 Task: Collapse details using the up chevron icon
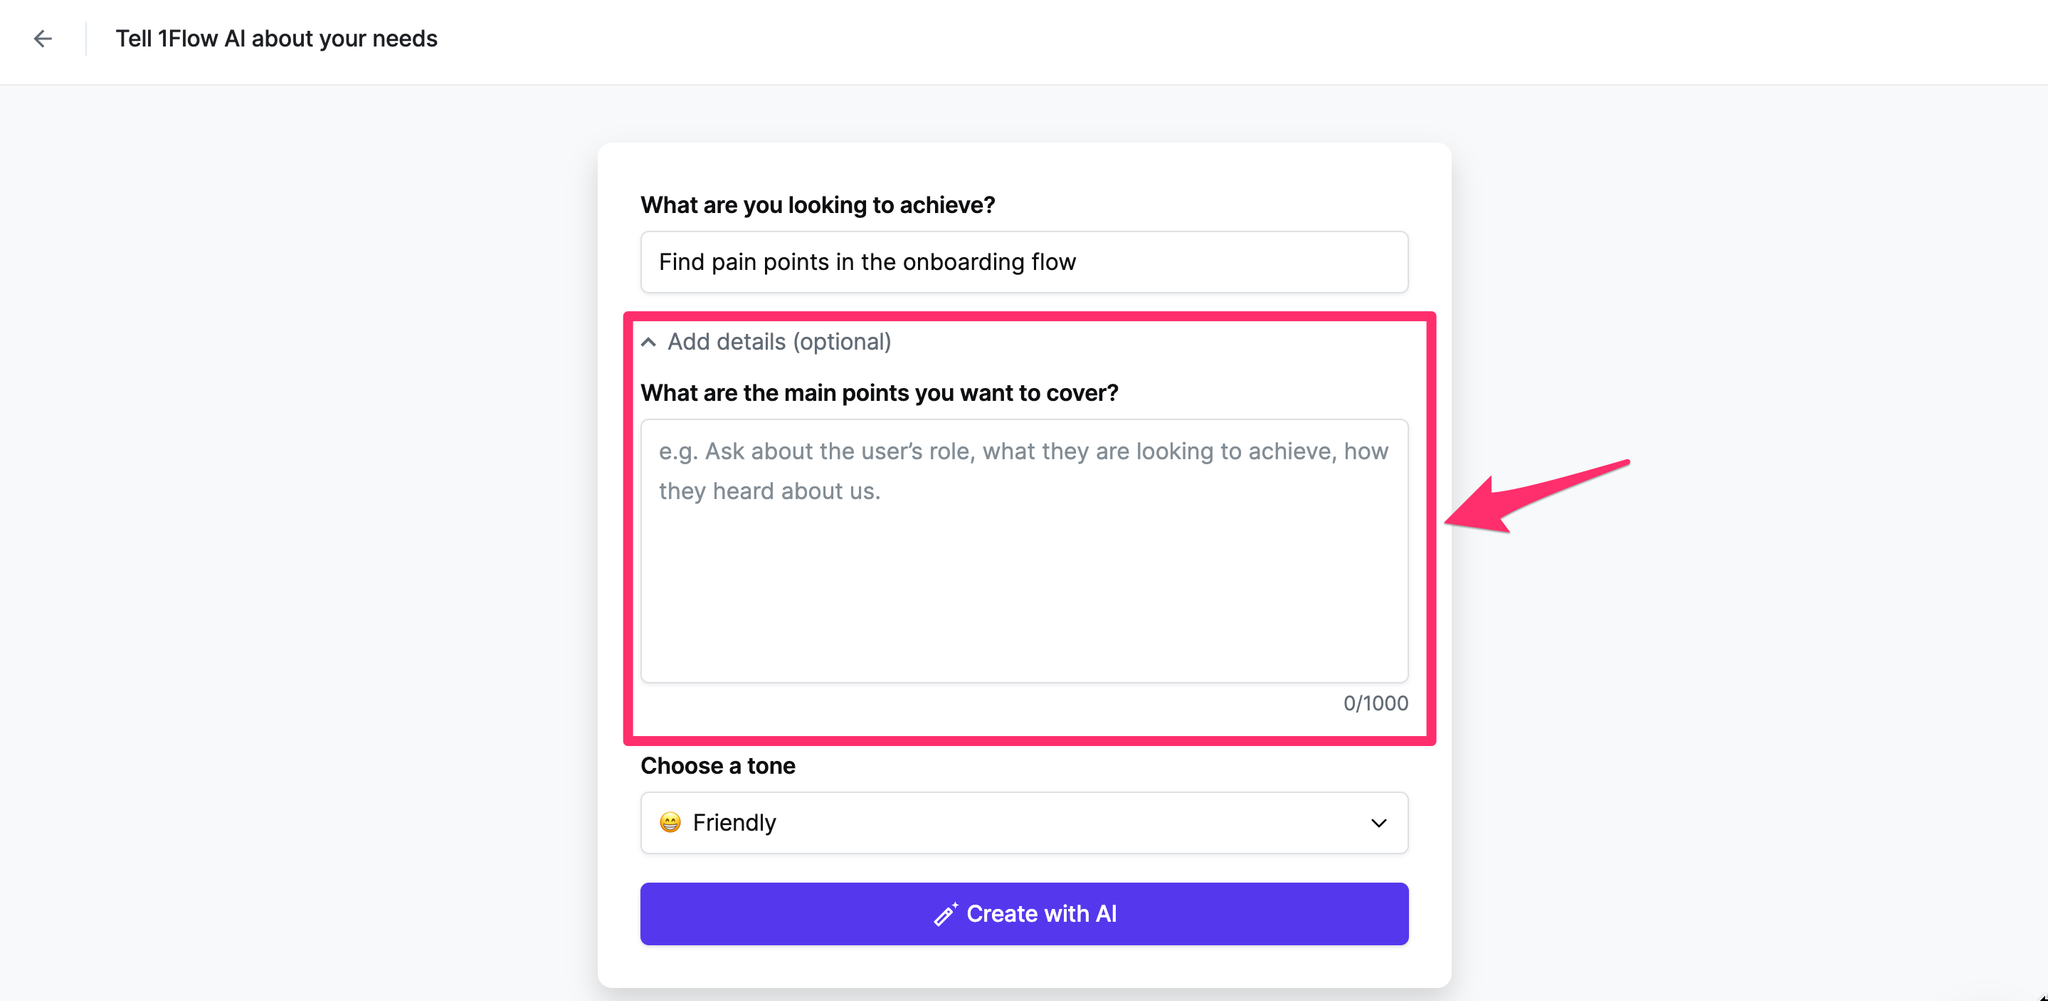(x=649, y=342)
